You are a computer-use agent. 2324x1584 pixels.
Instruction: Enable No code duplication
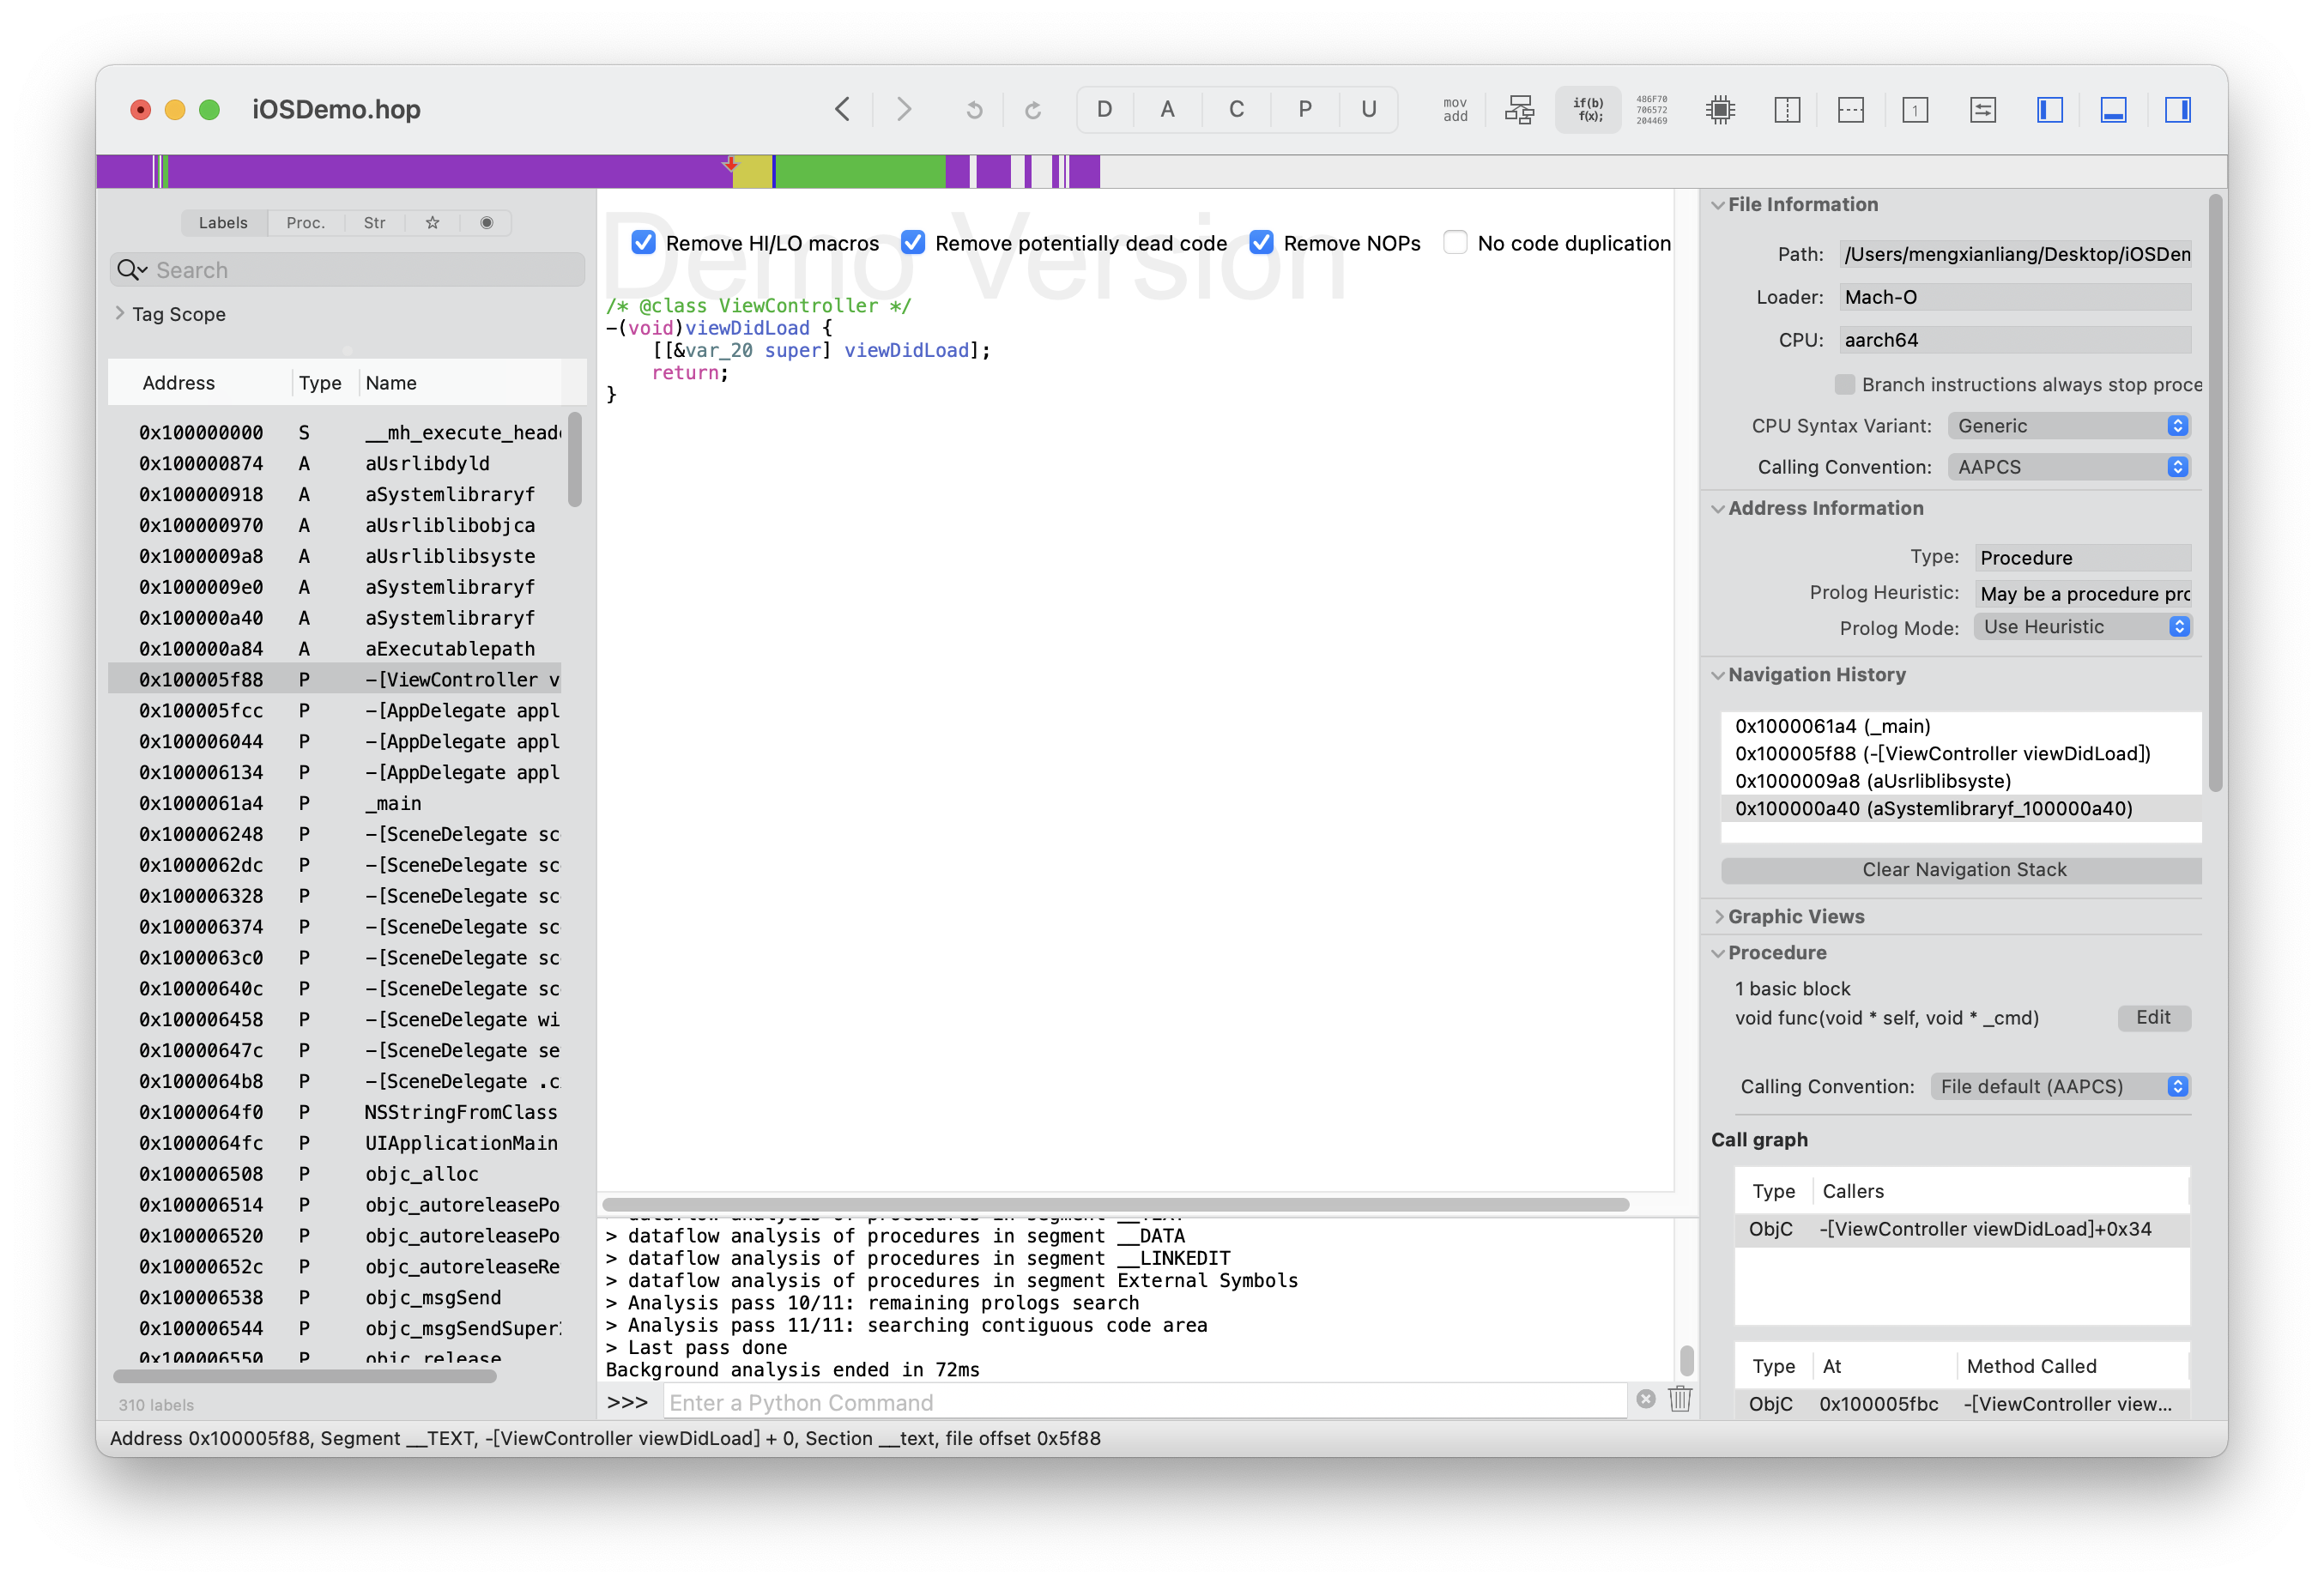pos(1456,243)
